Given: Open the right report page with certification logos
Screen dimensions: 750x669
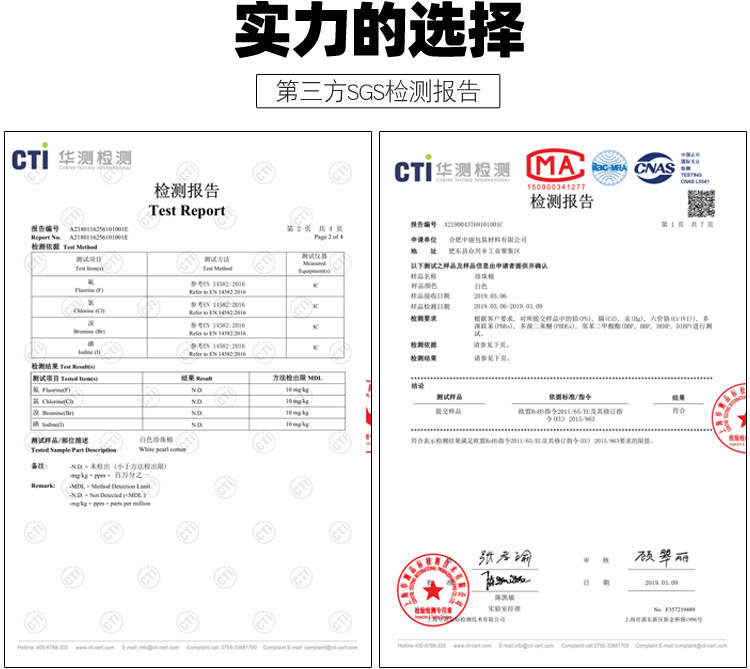Looking at the screenshot, I should 562,400.
